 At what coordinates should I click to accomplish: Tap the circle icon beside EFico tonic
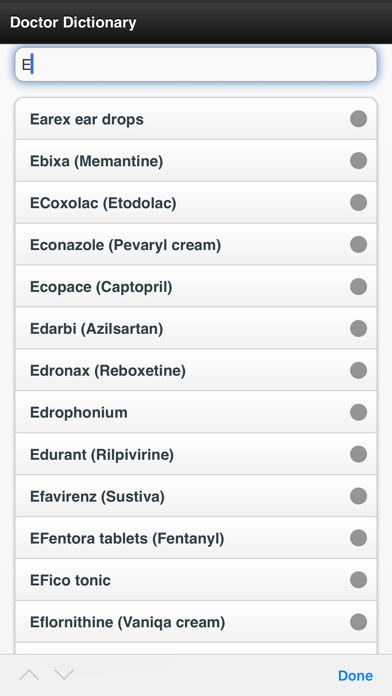click(358, 579)
